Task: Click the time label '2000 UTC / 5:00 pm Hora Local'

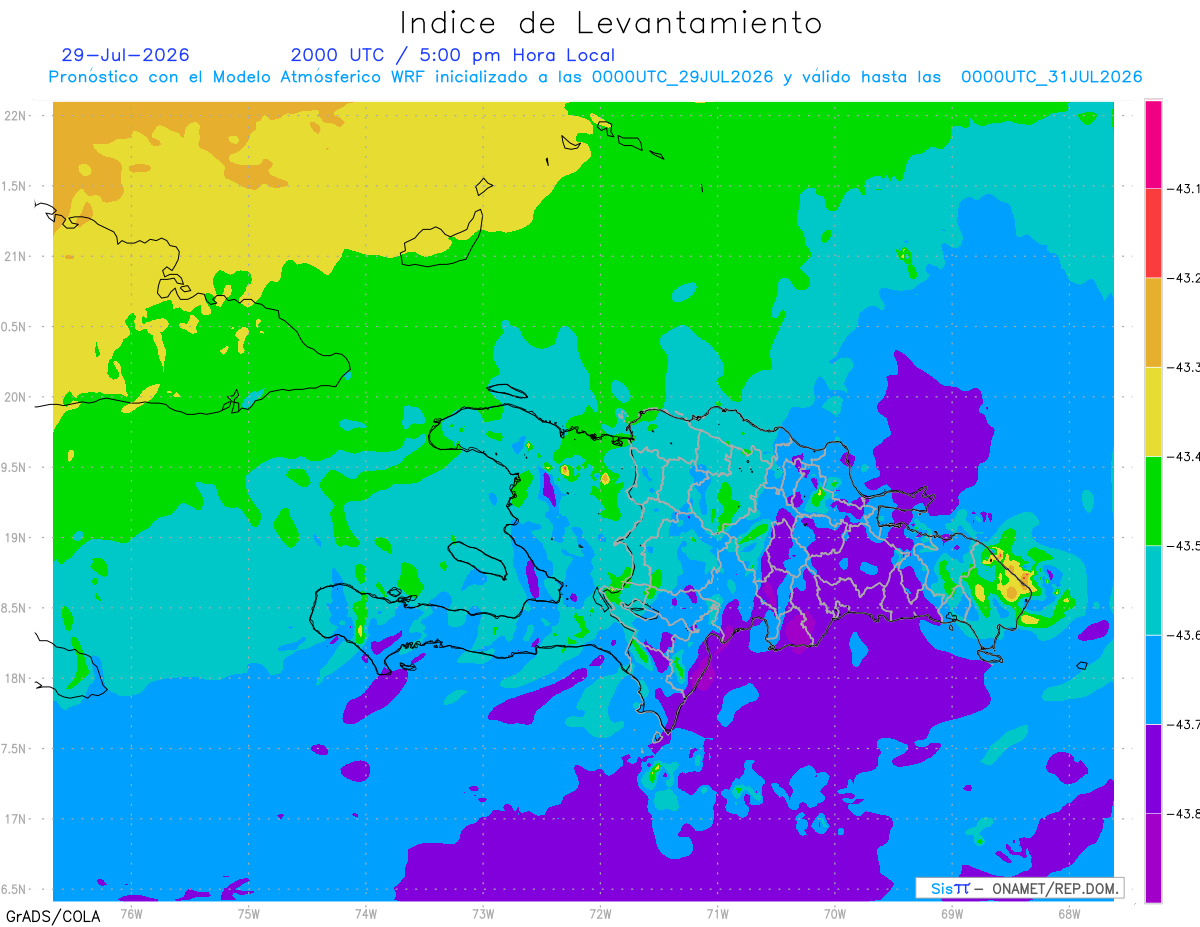Action: point(452,55)
